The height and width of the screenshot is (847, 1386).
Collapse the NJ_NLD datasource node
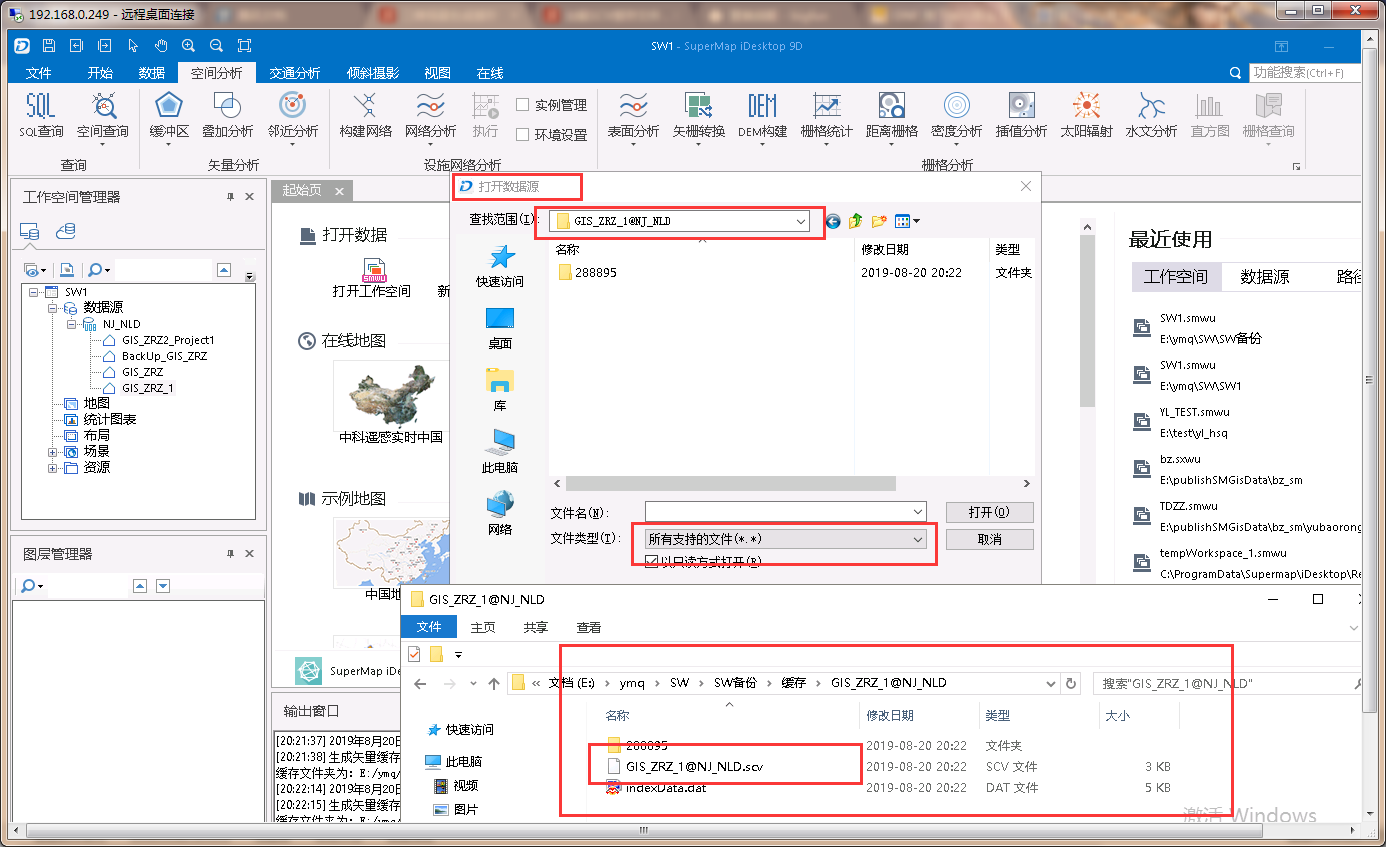click(x=71, y=324)
